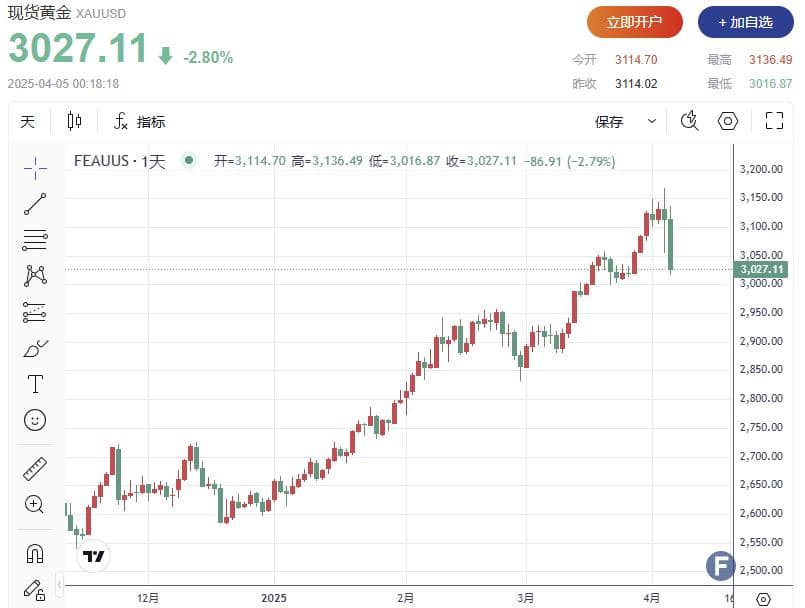Expand the arrow beside 保存
Image resolution: width=805 pixels, height=608 pixels.
pos(652,121)
